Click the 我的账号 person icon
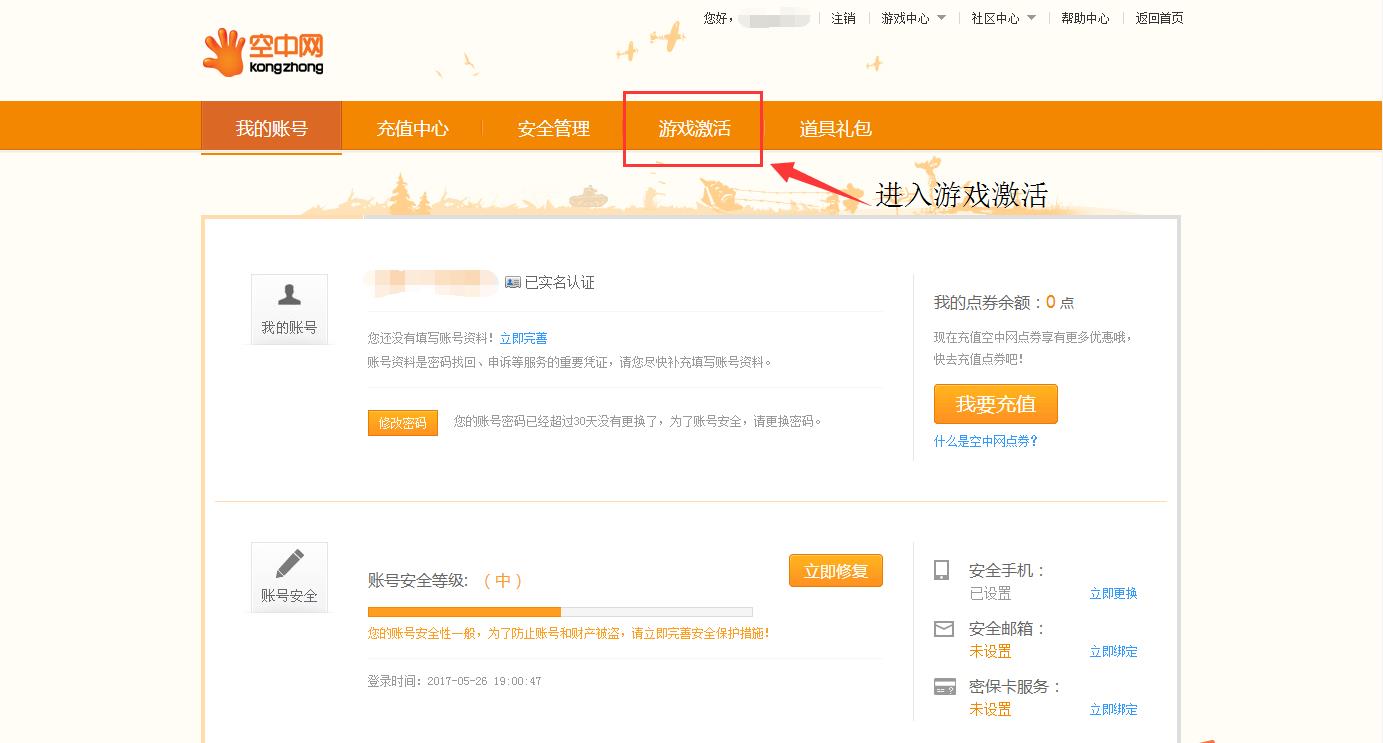 [289, 295]
